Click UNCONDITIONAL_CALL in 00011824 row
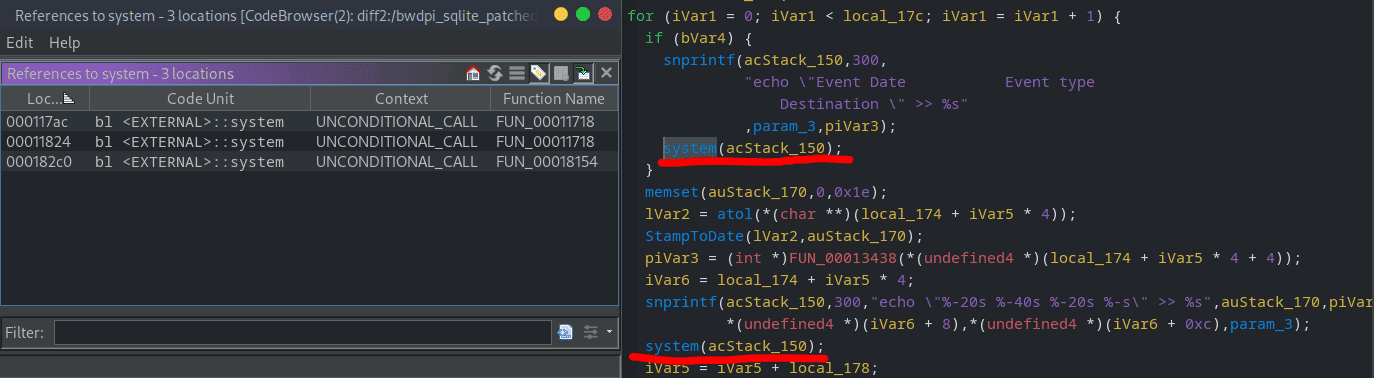Image resolution: width=1374 pixels, height=378 pixels. pyautogui.click(x=397, y=142)
